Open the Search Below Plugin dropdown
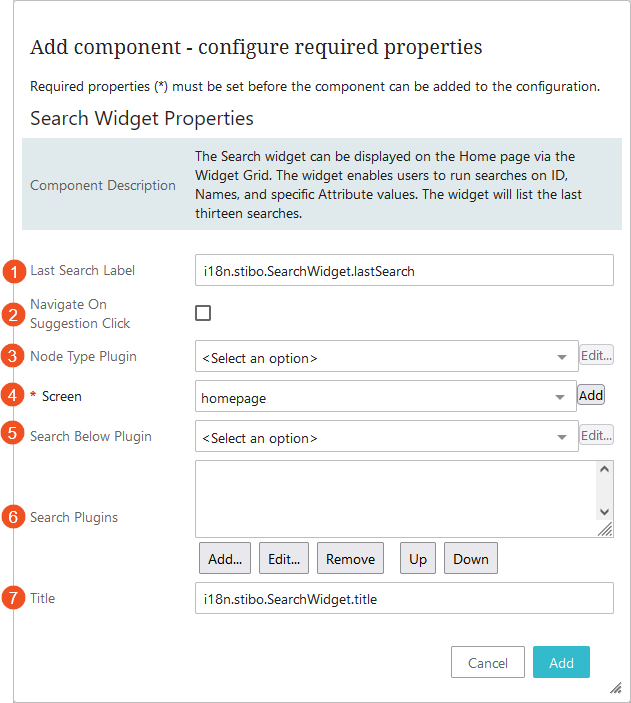Image resolution: width=631 pixels, height=703 pixels. pos(386,437)
